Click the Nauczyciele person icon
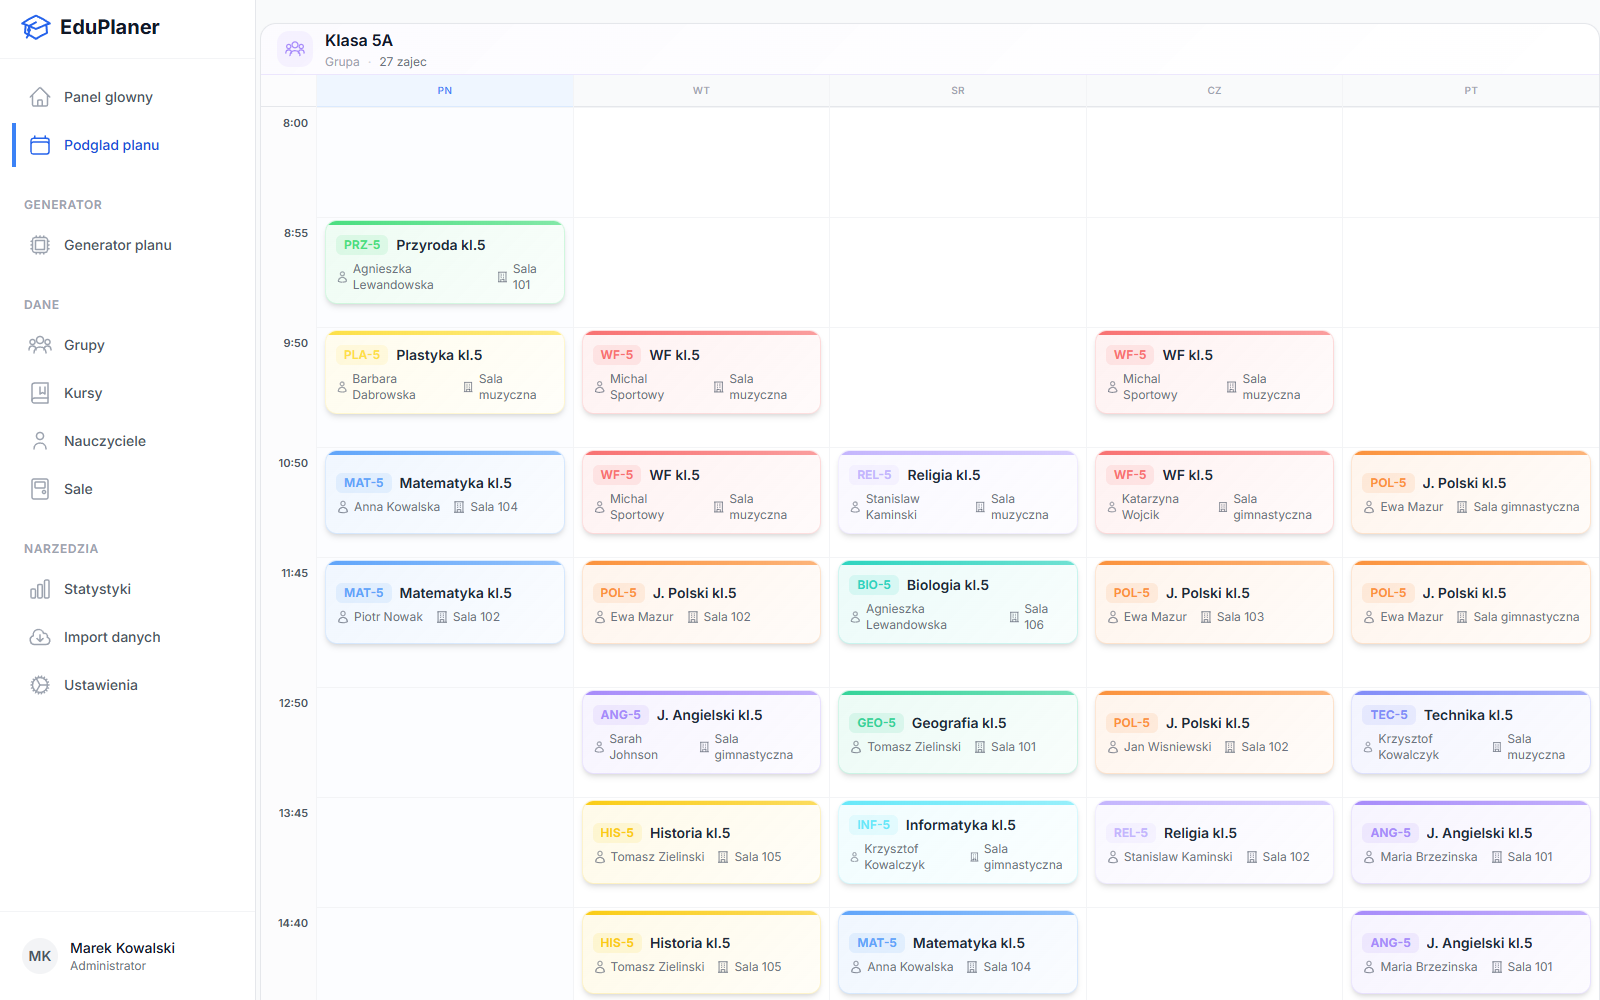 pos(40,441)
